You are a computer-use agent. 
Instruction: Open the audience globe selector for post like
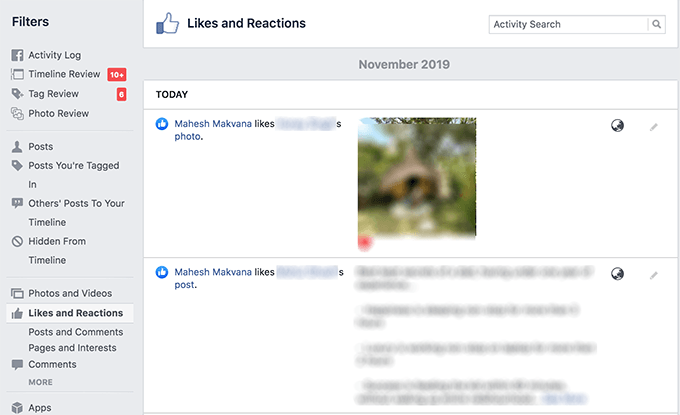618,273
